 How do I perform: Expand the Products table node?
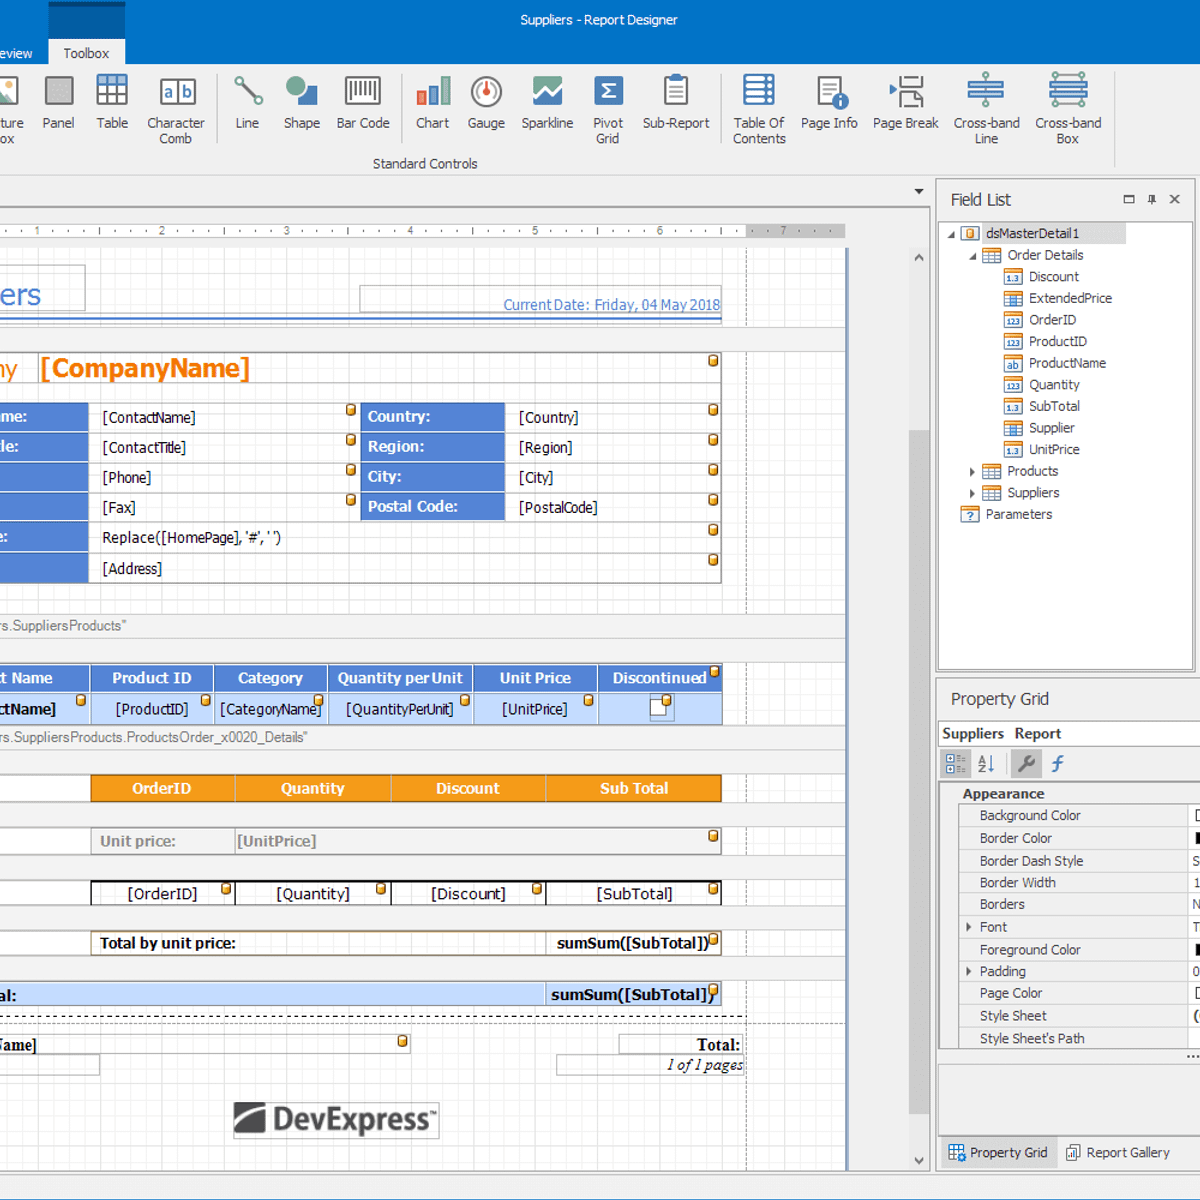click(x=972, y=471)
